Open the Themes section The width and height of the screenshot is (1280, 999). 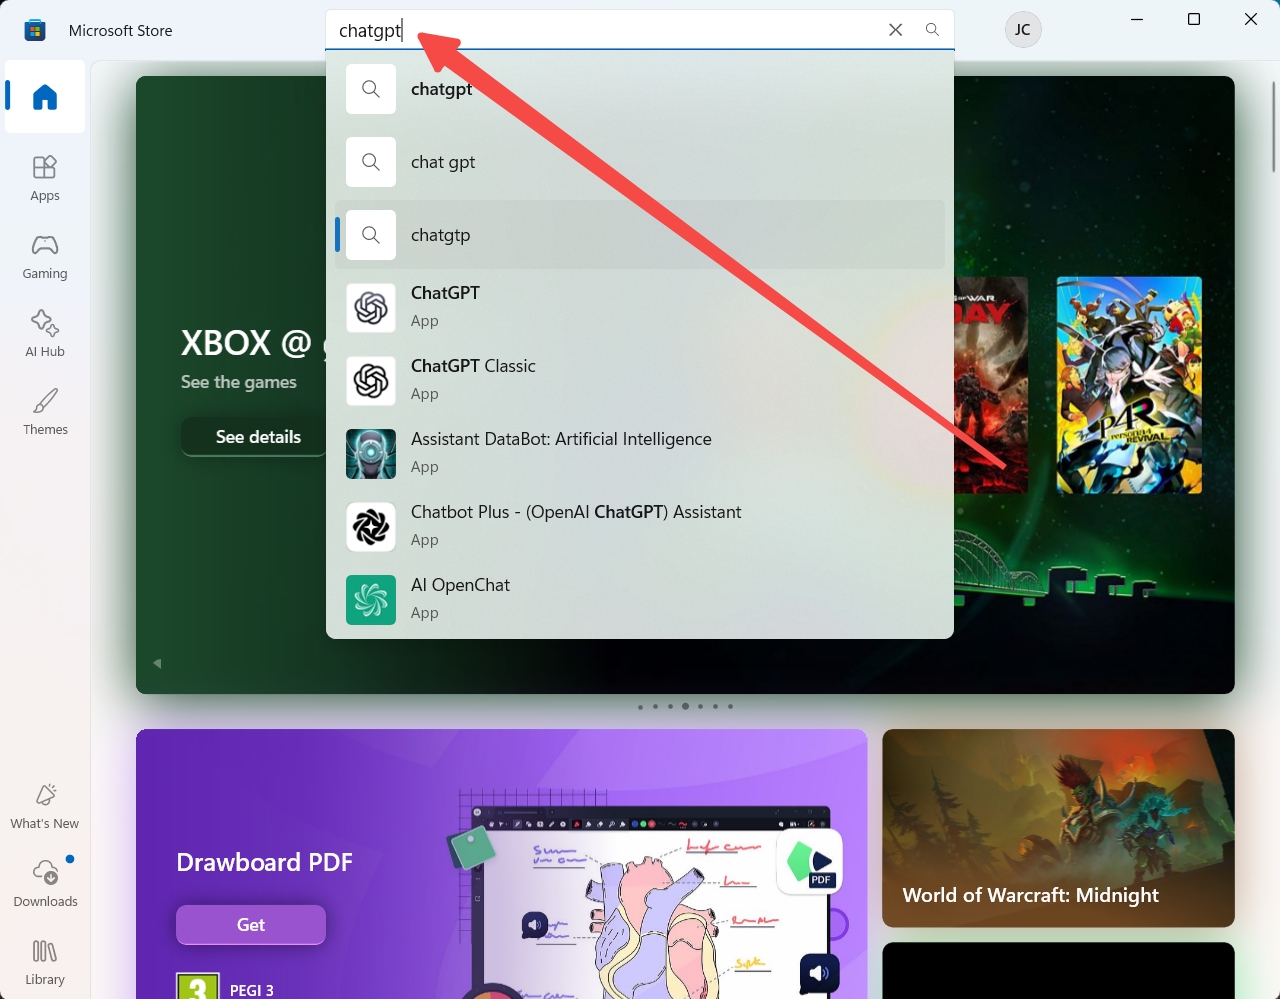click(45, 412)
